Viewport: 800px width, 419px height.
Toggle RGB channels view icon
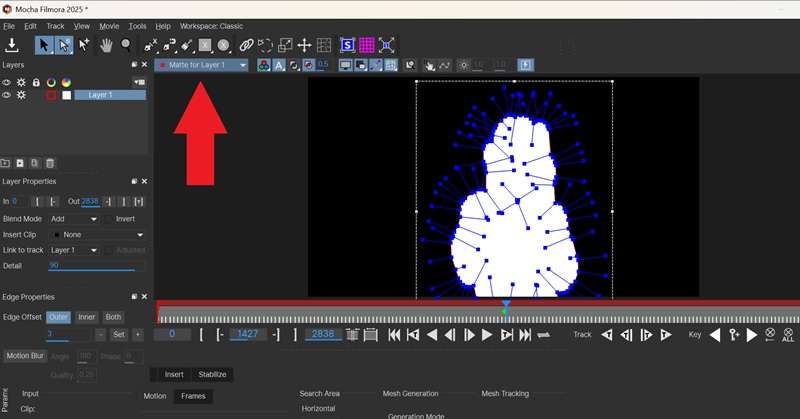264,65
